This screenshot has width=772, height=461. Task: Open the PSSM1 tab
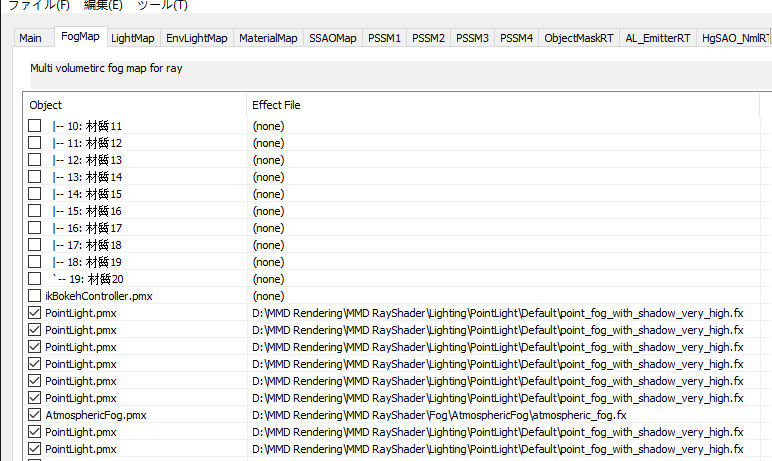click(384, 38)
